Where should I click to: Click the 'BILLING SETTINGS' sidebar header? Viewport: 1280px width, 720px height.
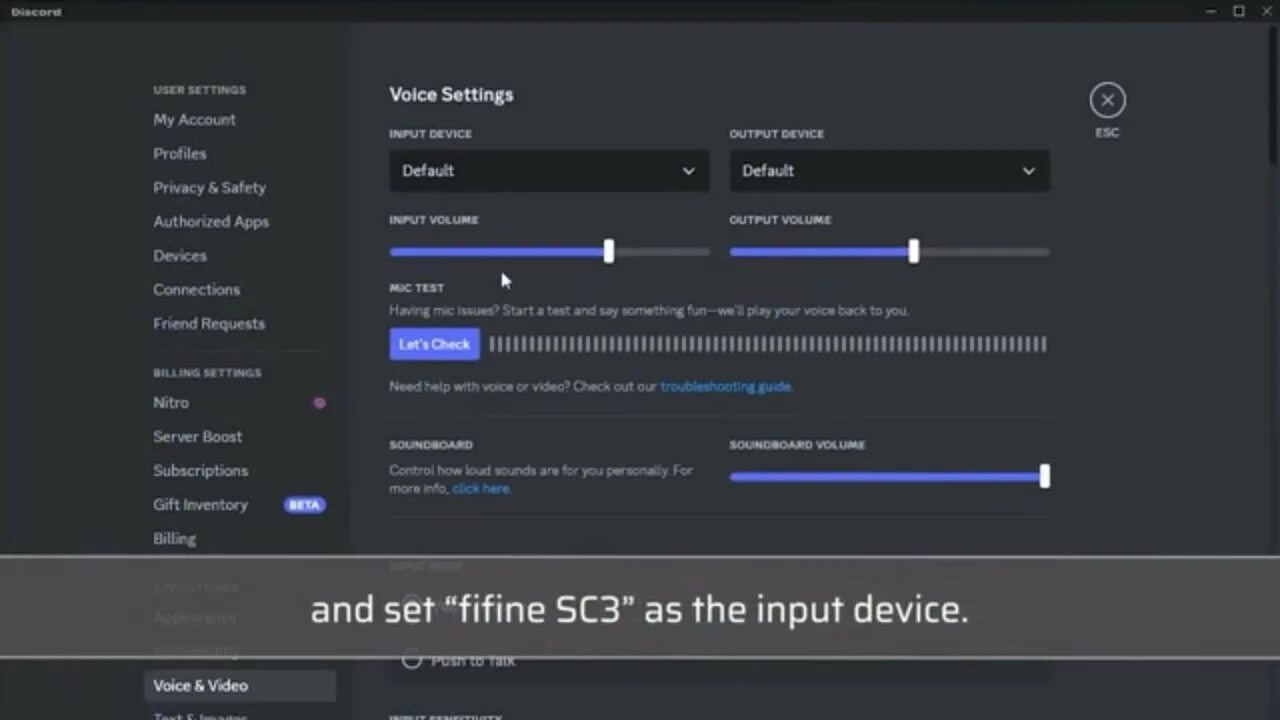(207, 373)
